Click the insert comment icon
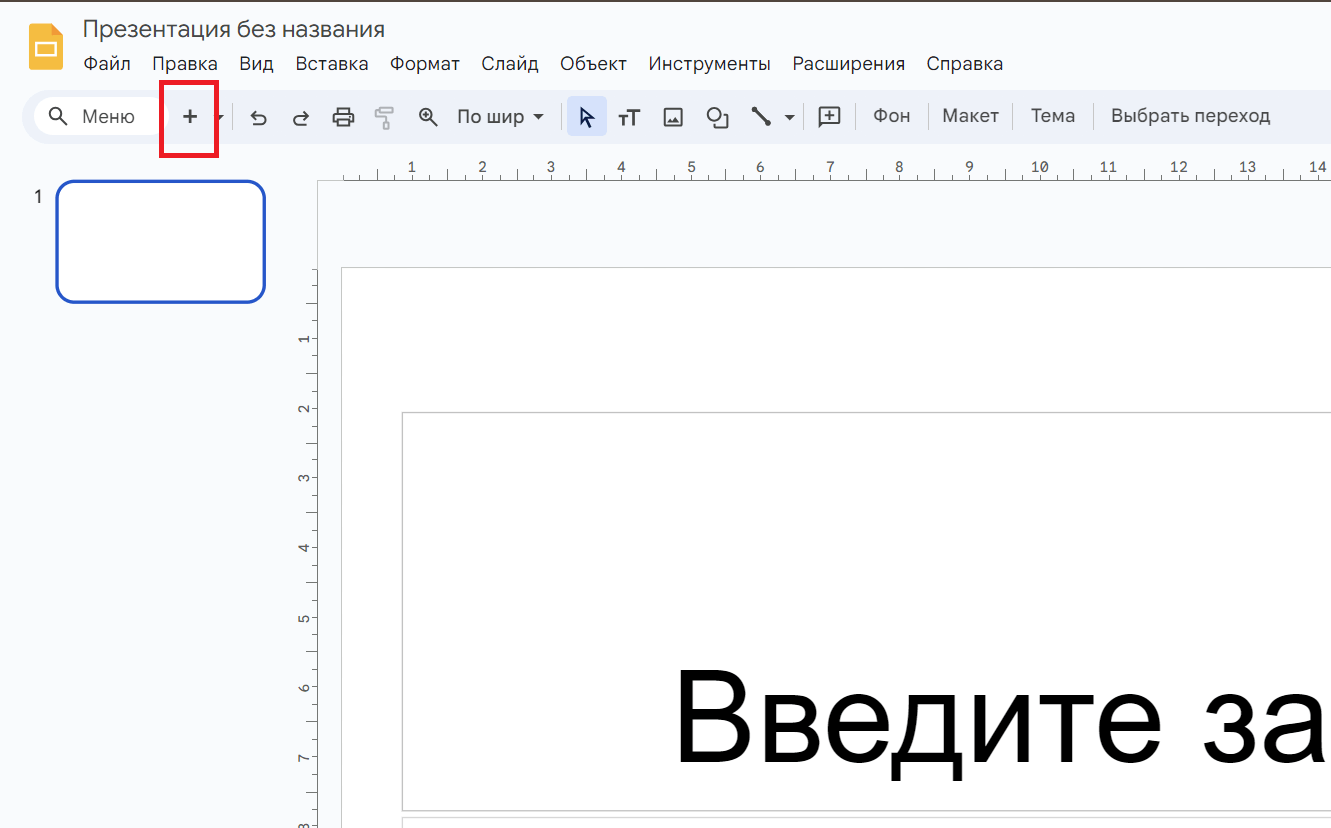 (828, 116)
